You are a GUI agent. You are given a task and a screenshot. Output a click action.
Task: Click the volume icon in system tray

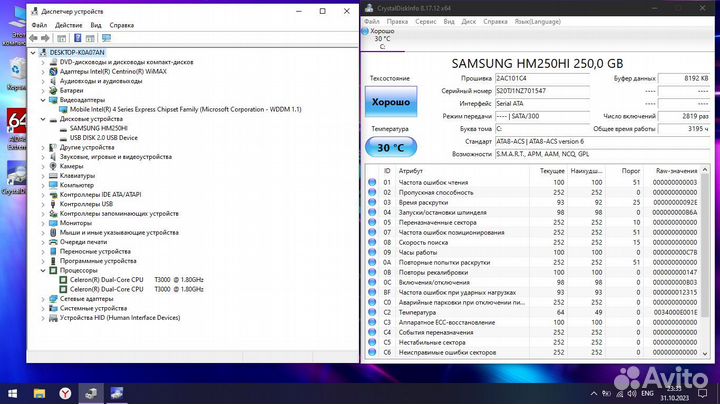click(632, 393)
